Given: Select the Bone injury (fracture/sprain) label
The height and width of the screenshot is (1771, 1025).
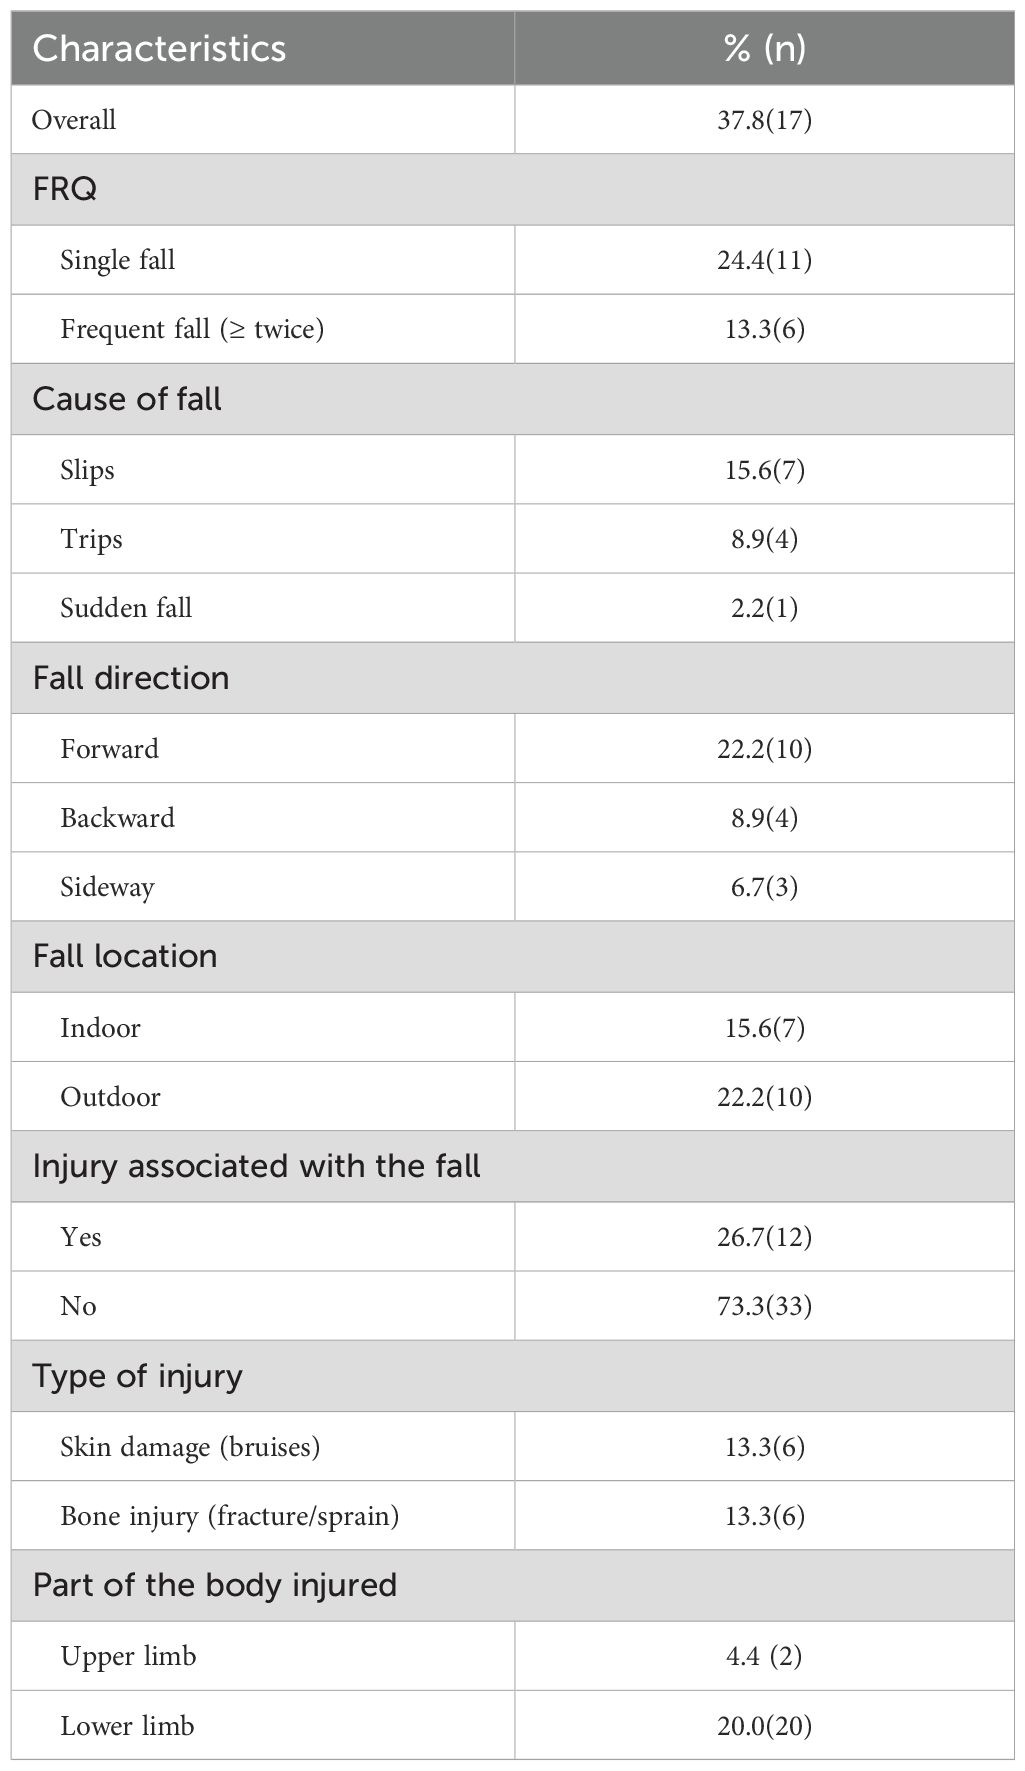Looking at the screenshot, I should point(229,1516).
